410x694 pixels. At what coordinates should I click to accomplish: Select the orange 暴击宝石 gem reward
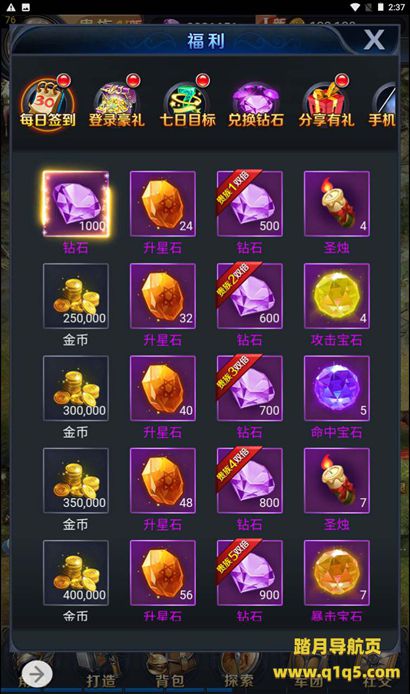337,573
